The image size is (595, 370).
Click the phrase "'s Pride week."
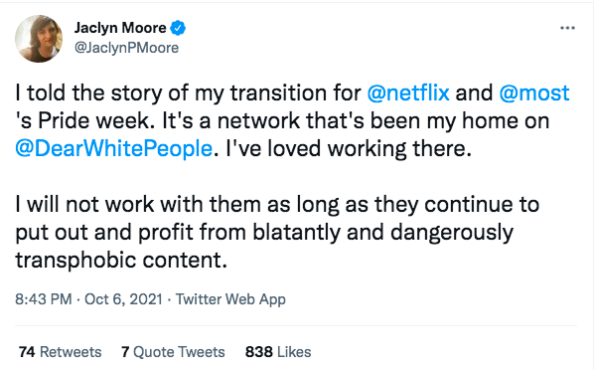pos(85,121)
